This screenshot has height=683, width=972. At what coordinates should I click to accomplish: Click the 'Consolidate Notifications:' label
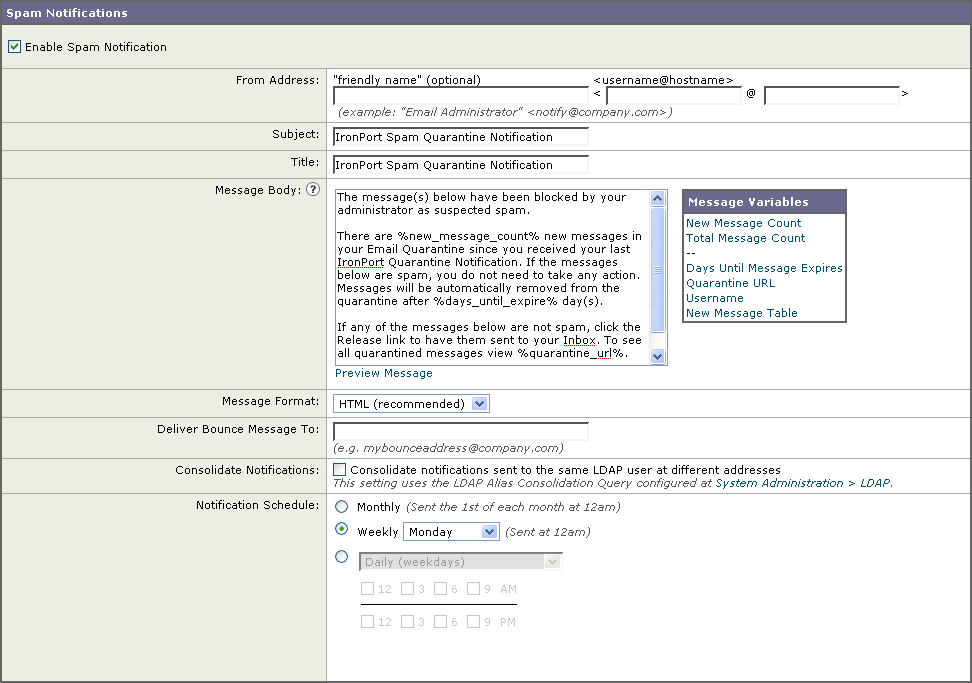[247, 470]
